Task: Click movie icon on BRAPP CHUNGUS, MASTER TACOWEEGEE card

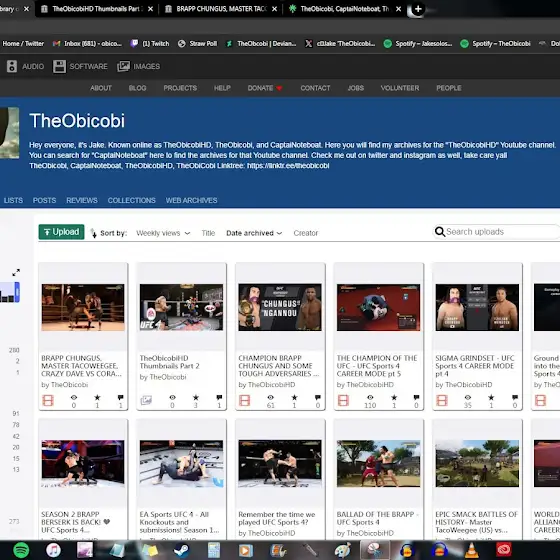Action: coord(48,400)
